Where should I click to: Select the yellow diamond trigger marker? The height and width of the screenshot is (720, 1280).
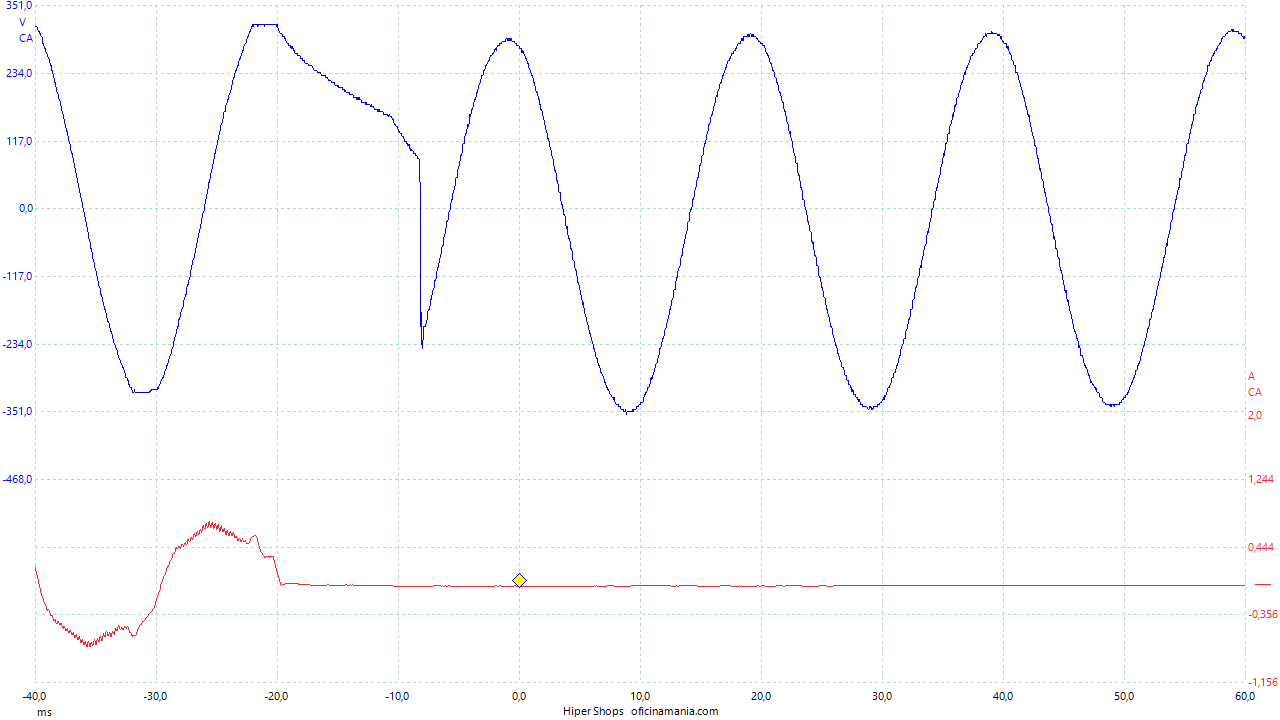(519, 580)
